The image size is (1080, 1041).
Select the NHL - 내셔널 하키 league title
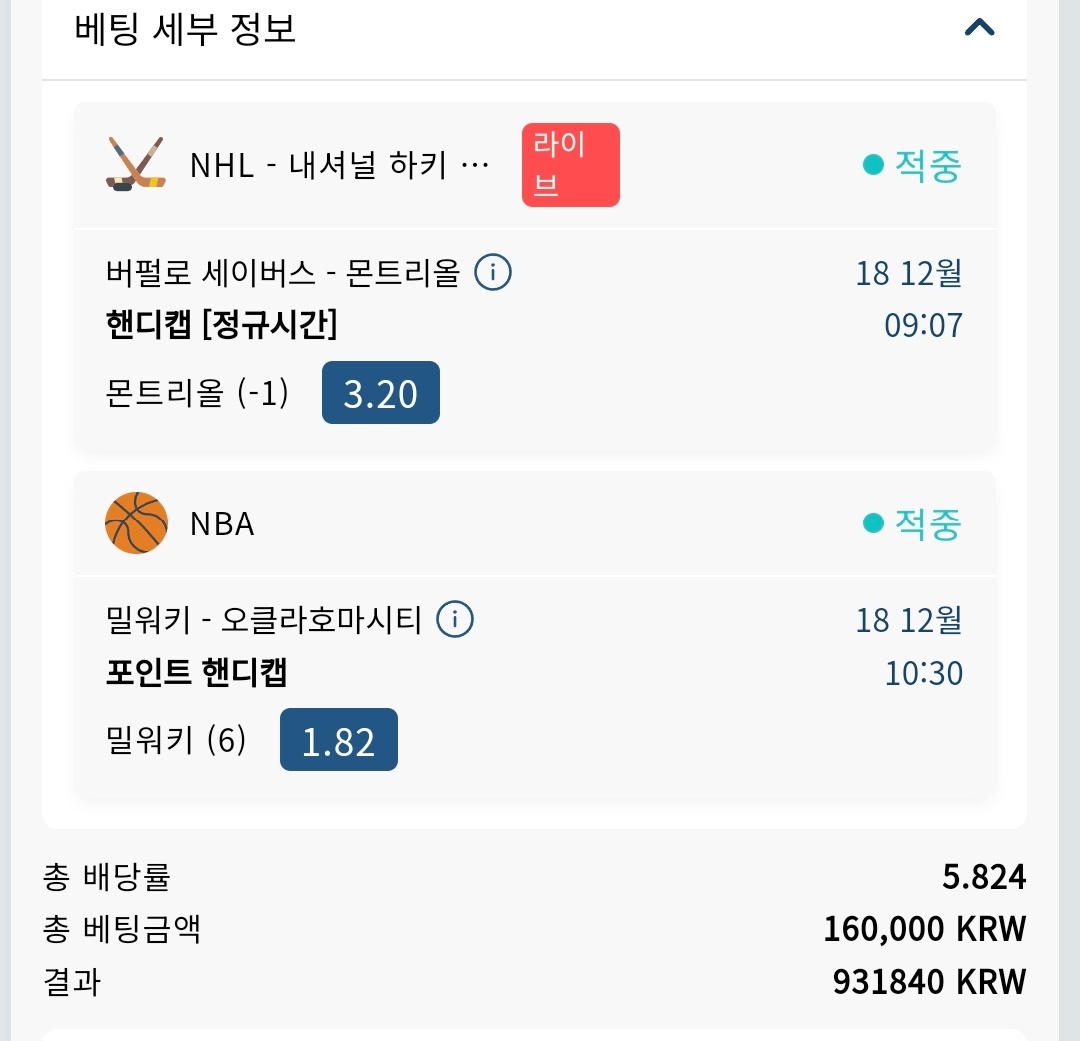tap(340, 165)
